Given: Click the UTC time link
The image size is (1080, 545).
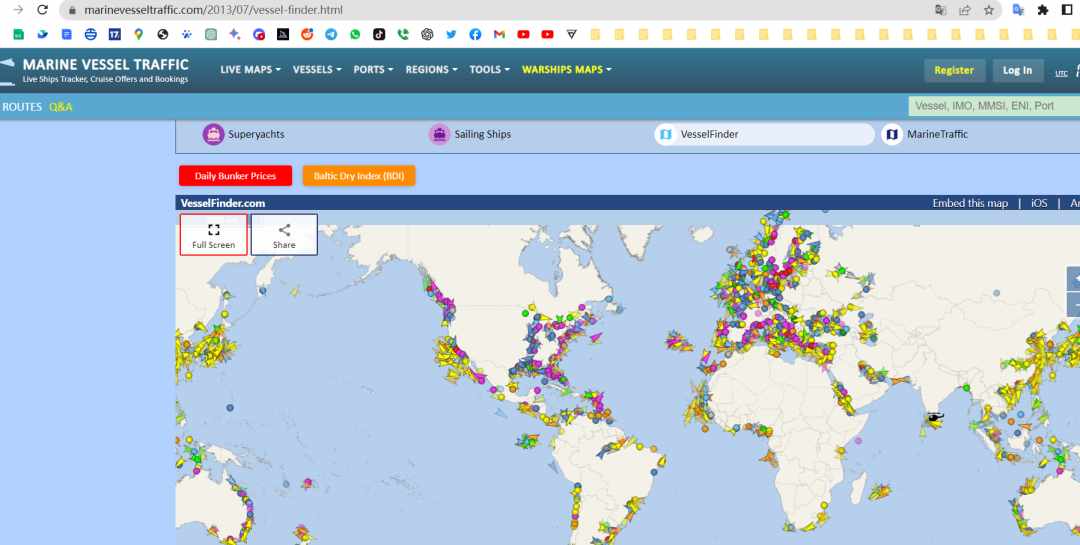Looking at the screenshot, I should coord(1061,73).
